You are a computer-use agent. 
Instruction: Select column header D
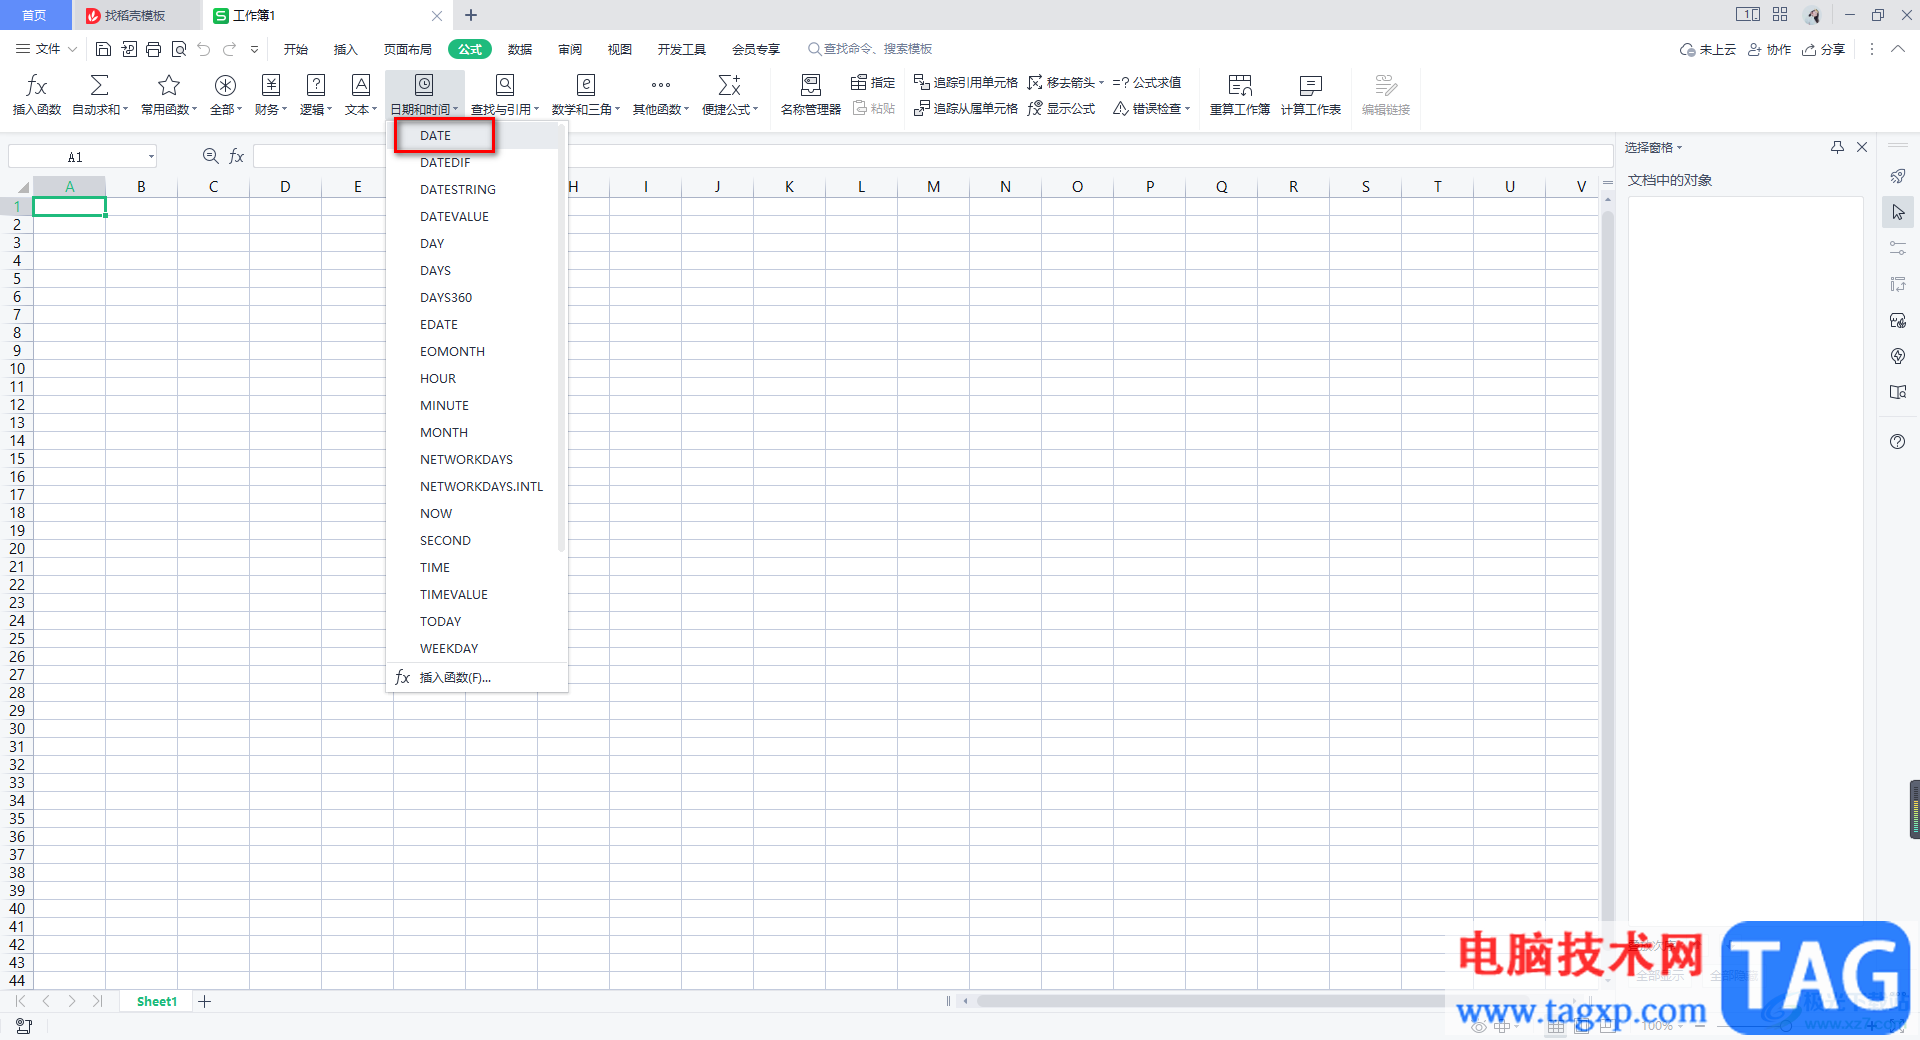(285, 186)
